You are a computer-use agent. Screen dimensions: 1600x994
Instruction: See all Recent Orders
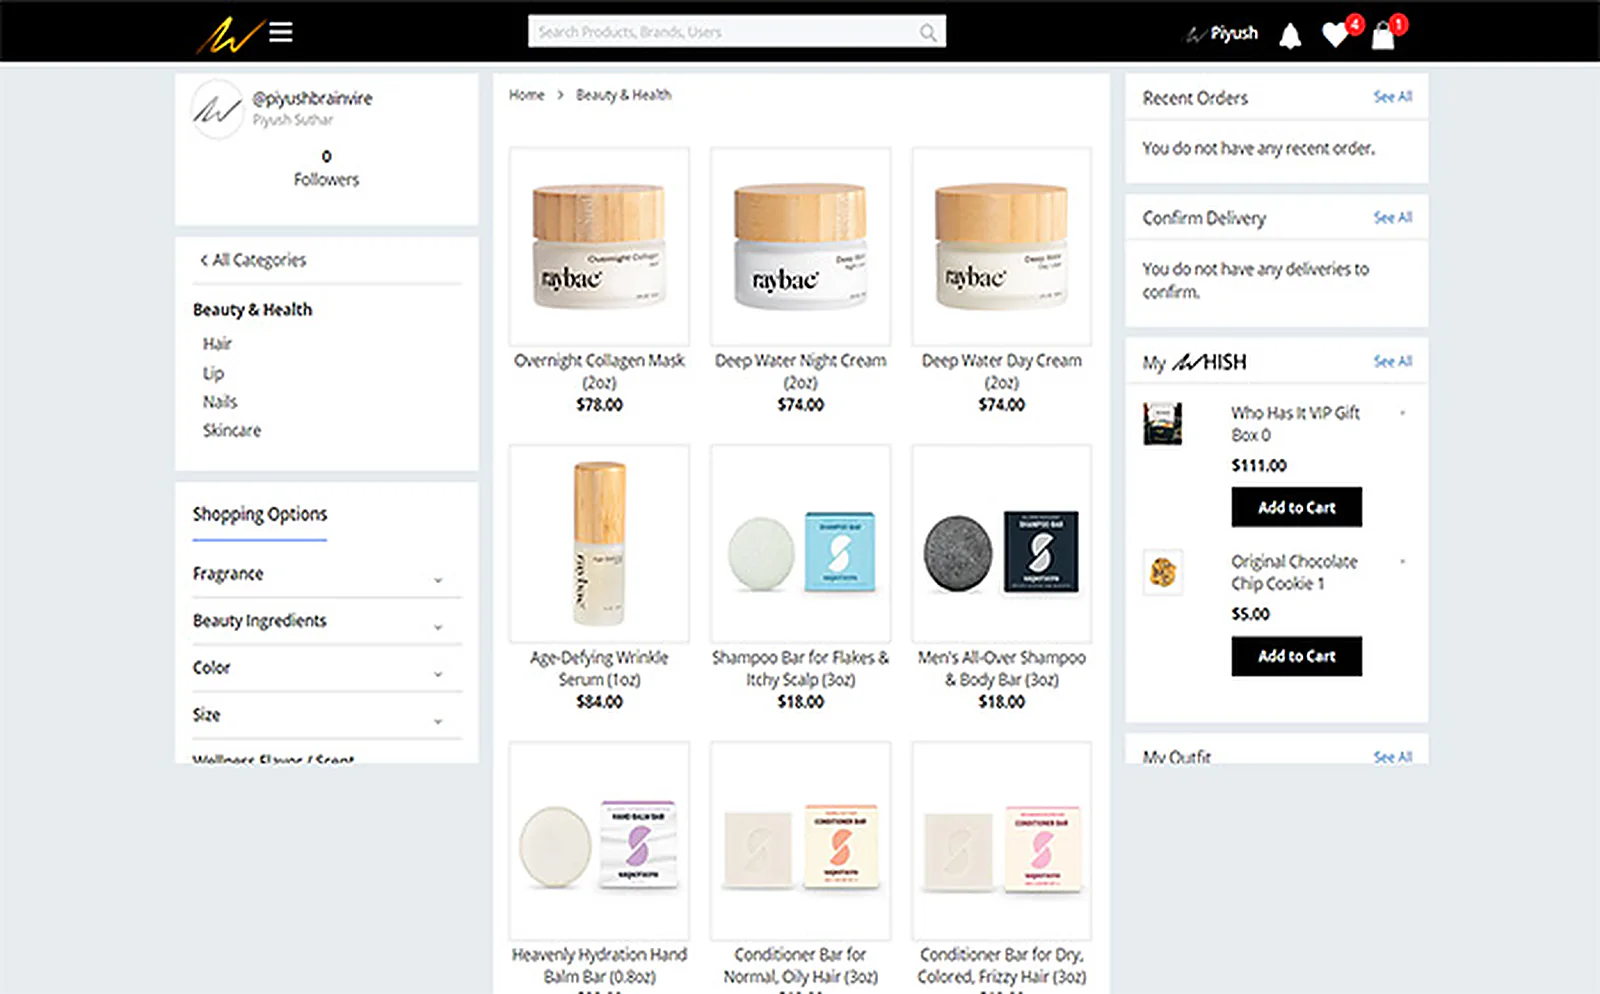click(1392, 97)
